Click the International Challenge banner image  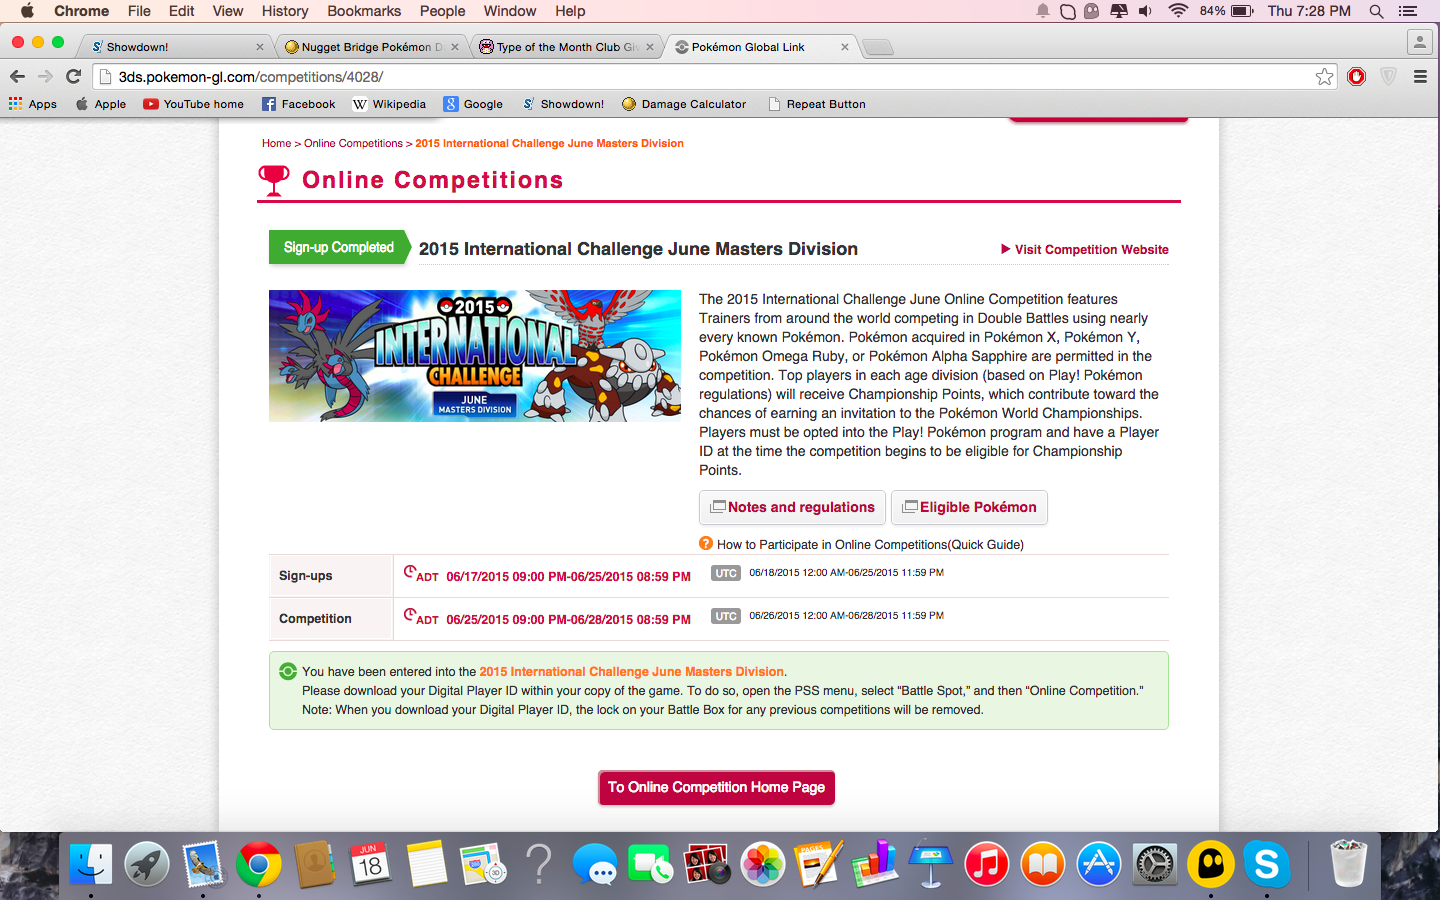coord(475,356)
